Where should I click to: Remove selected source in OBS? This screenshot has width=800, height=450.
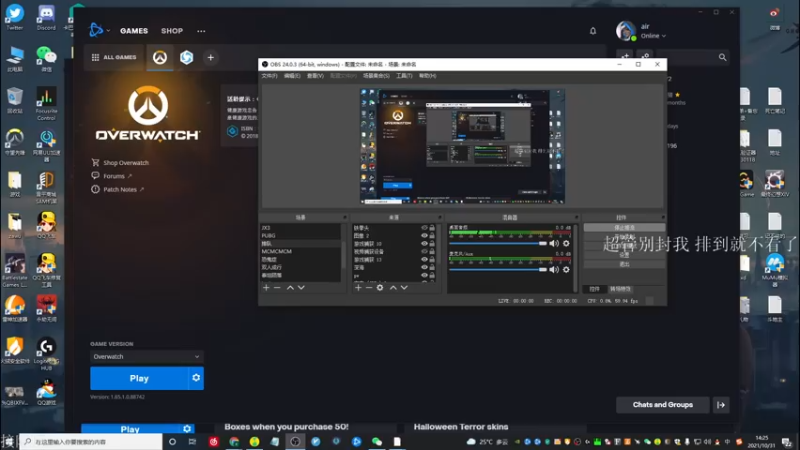pos(369,288)
